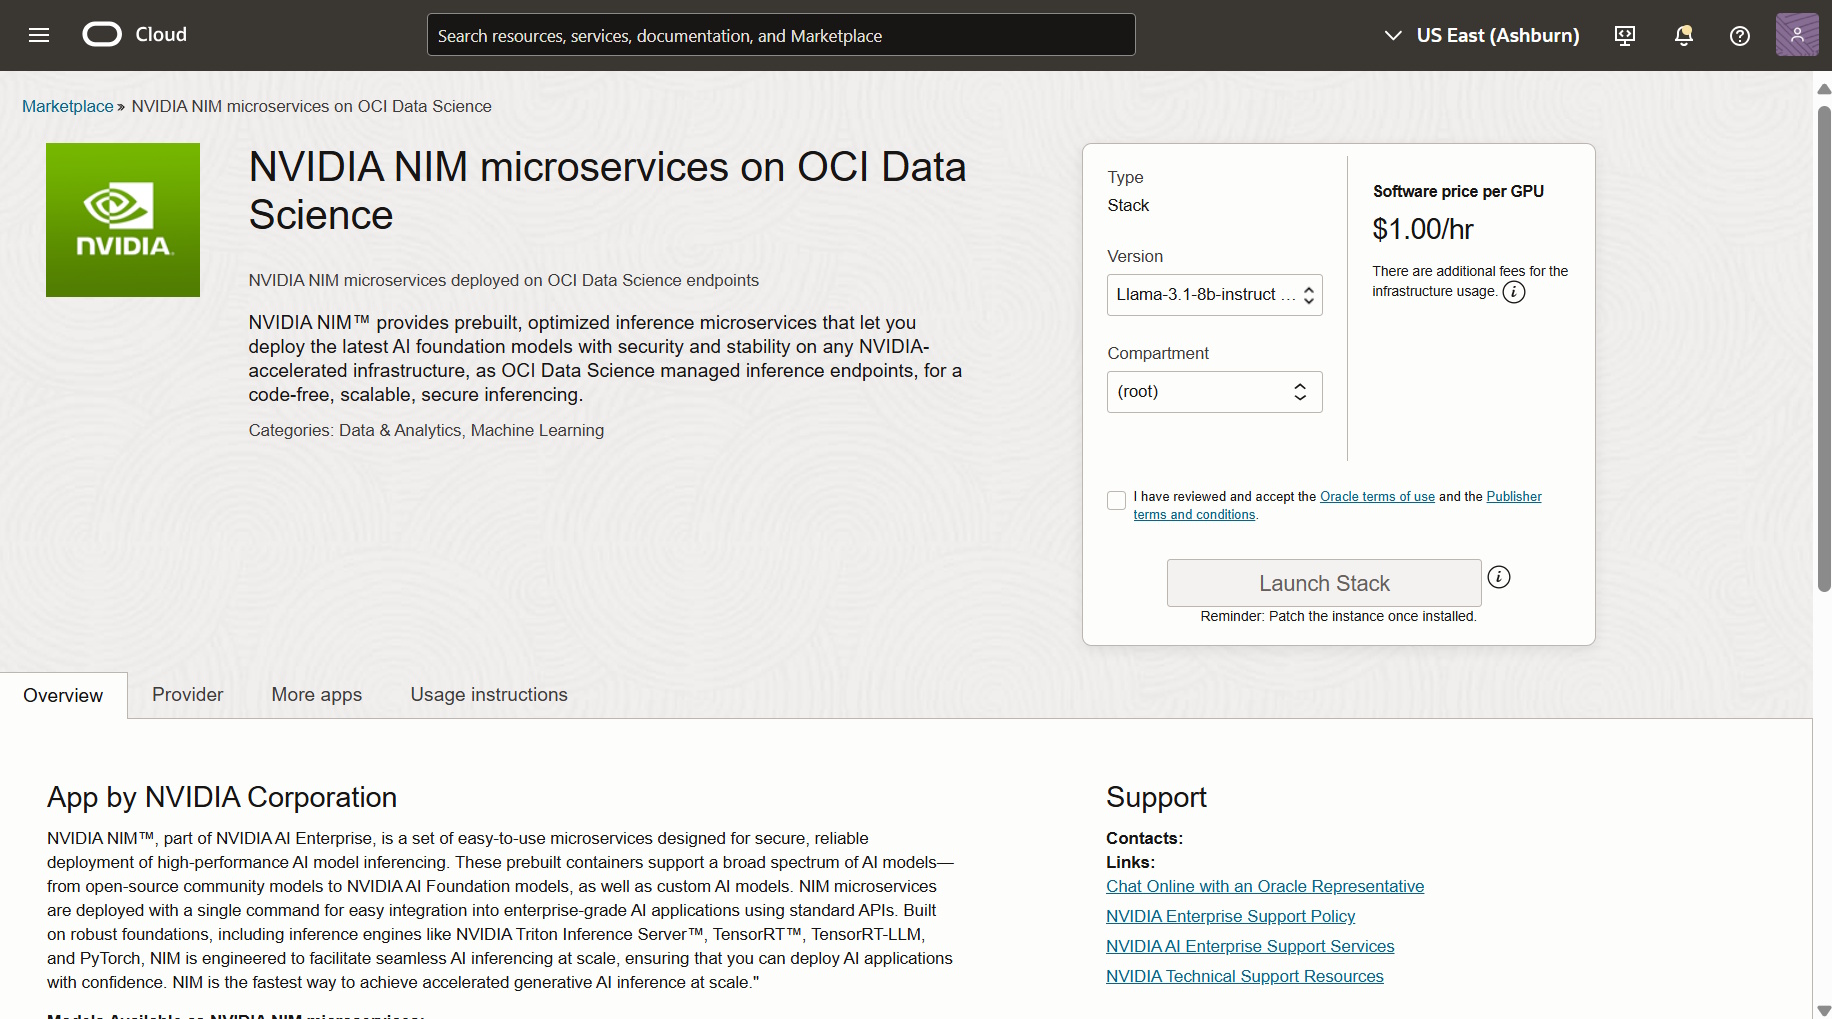Open the Marketplace breadcrumb link
The image size is (1832, 1019).
tap(68, 106)
